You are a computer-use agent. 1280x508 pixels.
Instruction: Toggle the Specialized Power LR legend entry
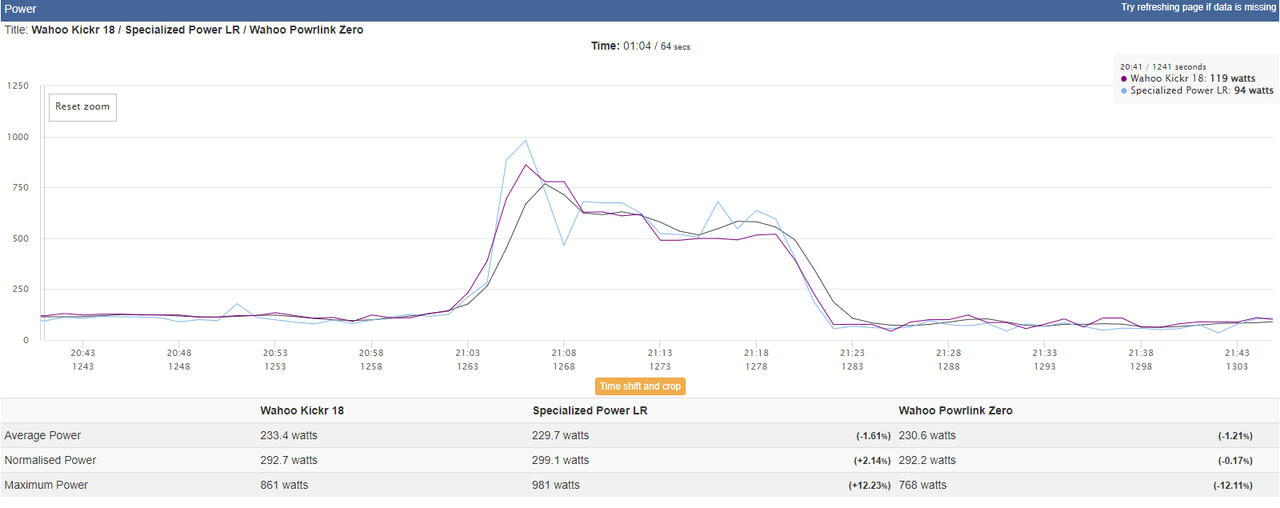coord(1197,90)
